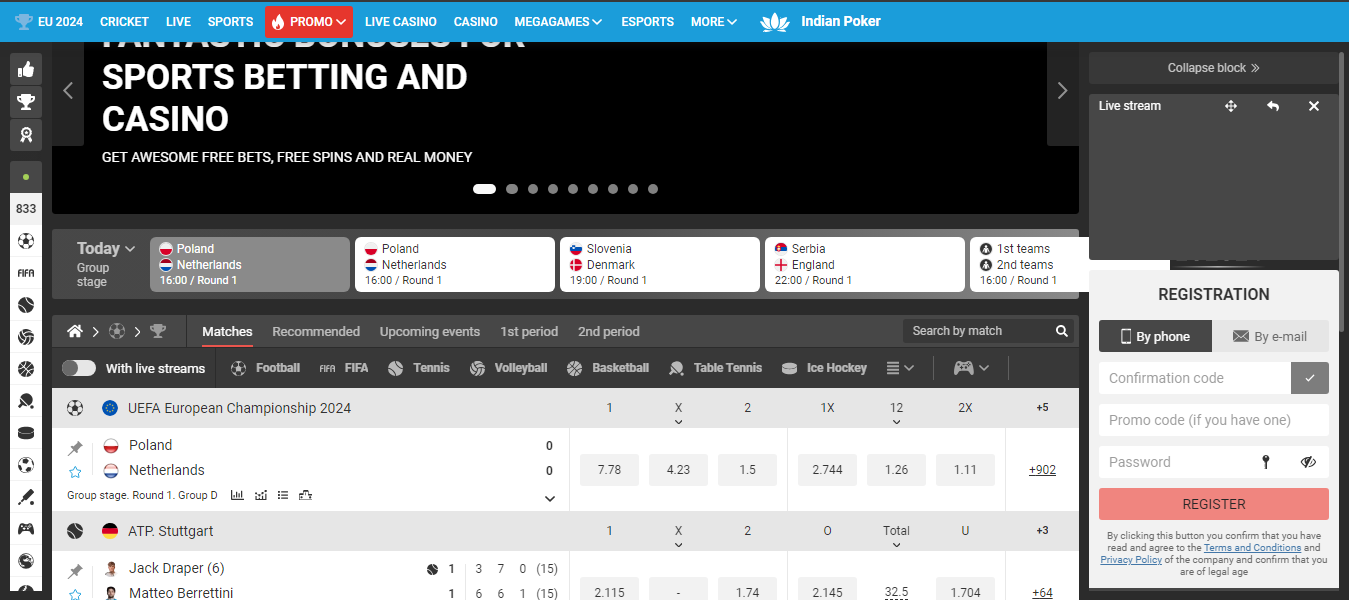Image resolution: width=1349 pixels, height=600 pixels.
Task: Click the search magnifier icon in match search
Action: pyautogui.click(x=1062, y=331)
